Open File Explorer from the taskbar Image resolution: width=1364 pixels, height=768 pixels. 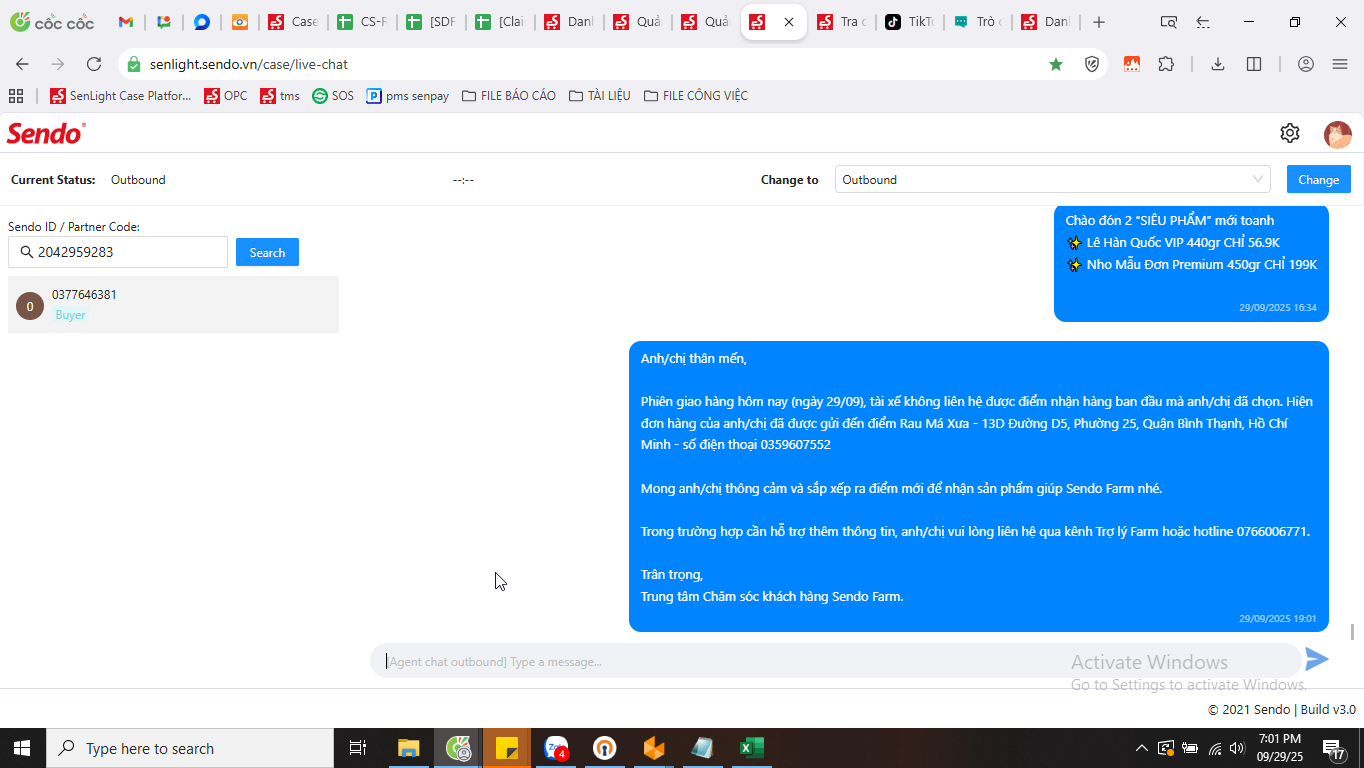(408, 748)
